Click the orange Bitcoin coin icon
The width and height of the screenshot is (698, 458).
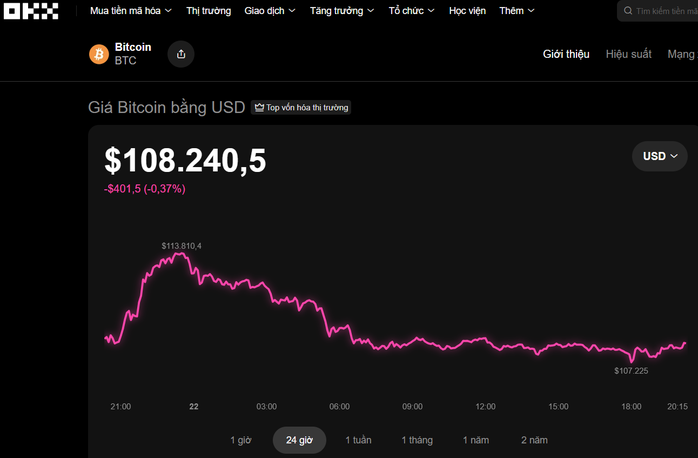99,54
